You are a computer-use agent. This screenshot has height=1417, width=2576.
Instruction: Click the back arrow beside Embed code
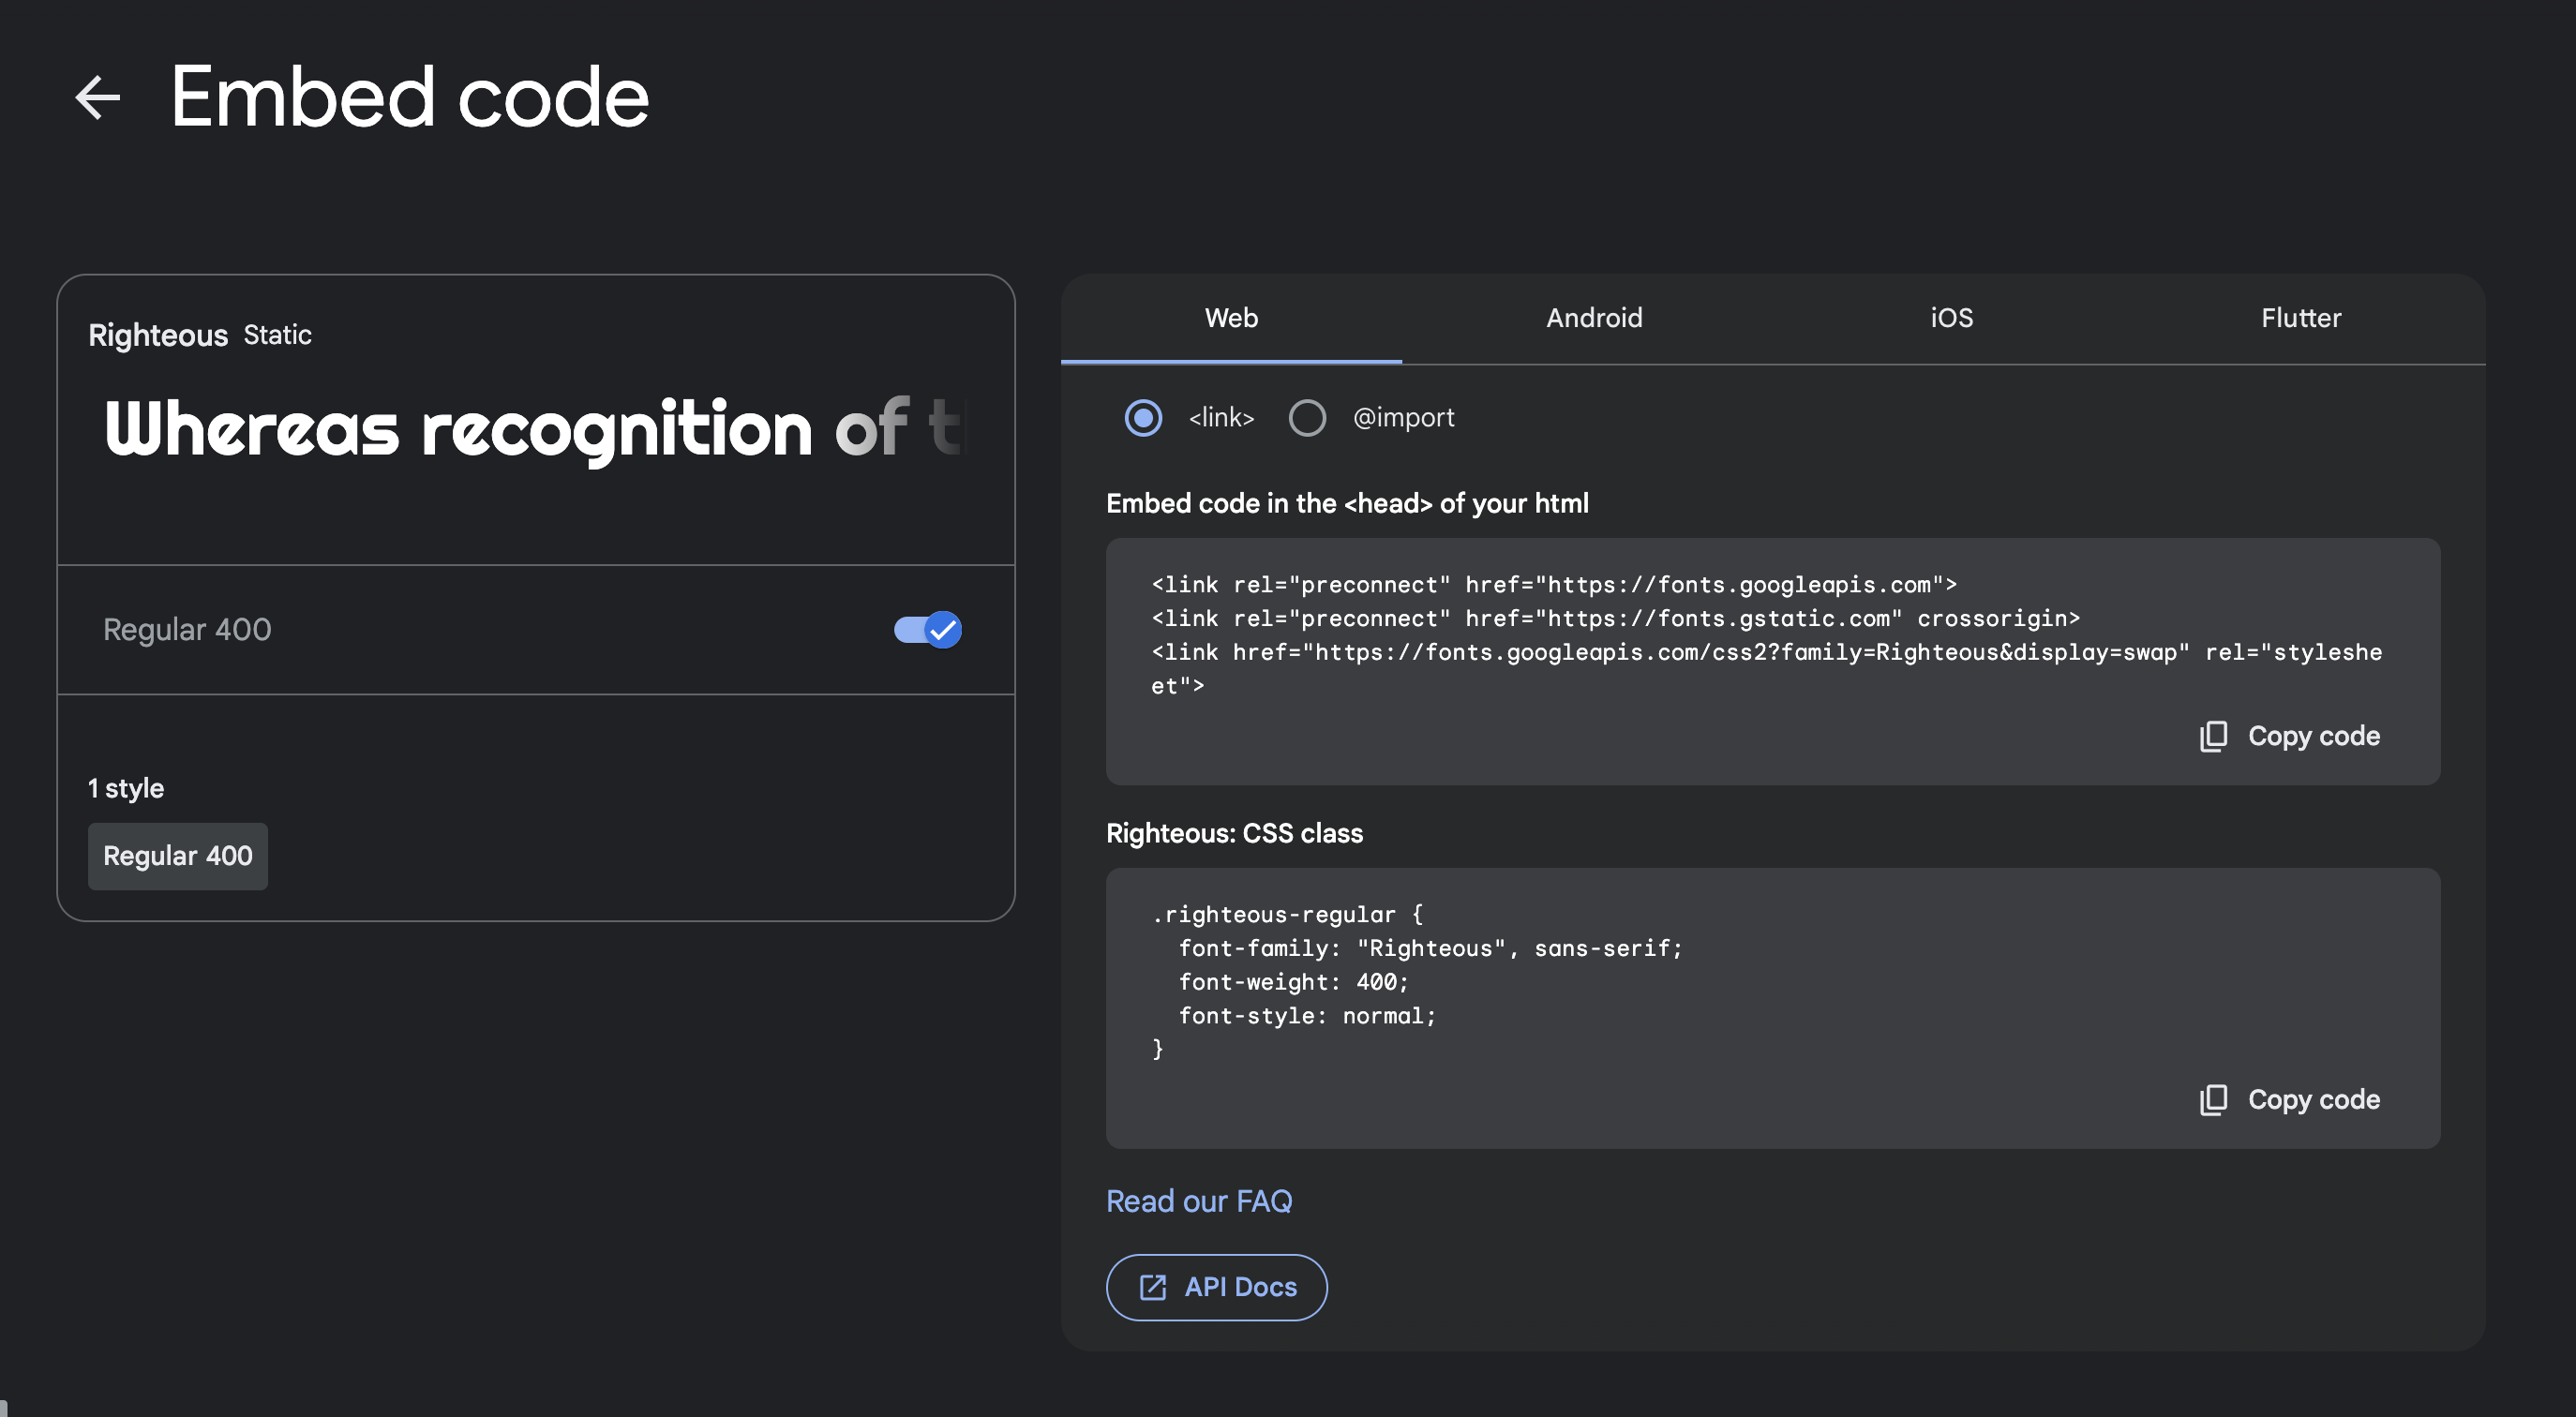(x=98, y=98)
